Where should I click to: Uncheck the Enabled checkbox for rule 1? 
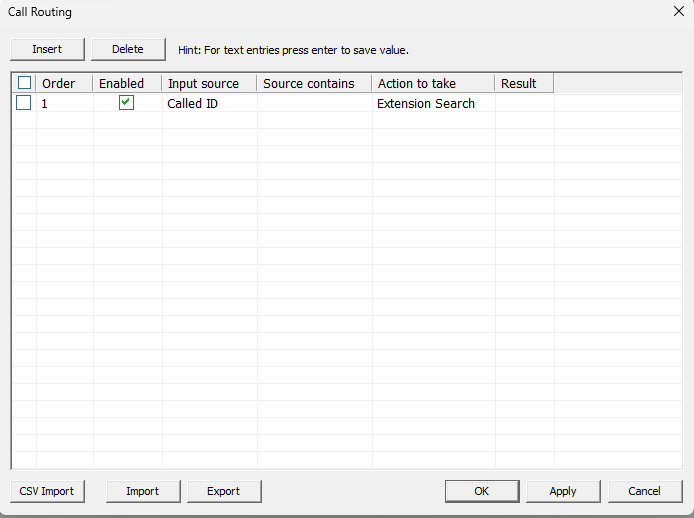click(x=126, y=103)
